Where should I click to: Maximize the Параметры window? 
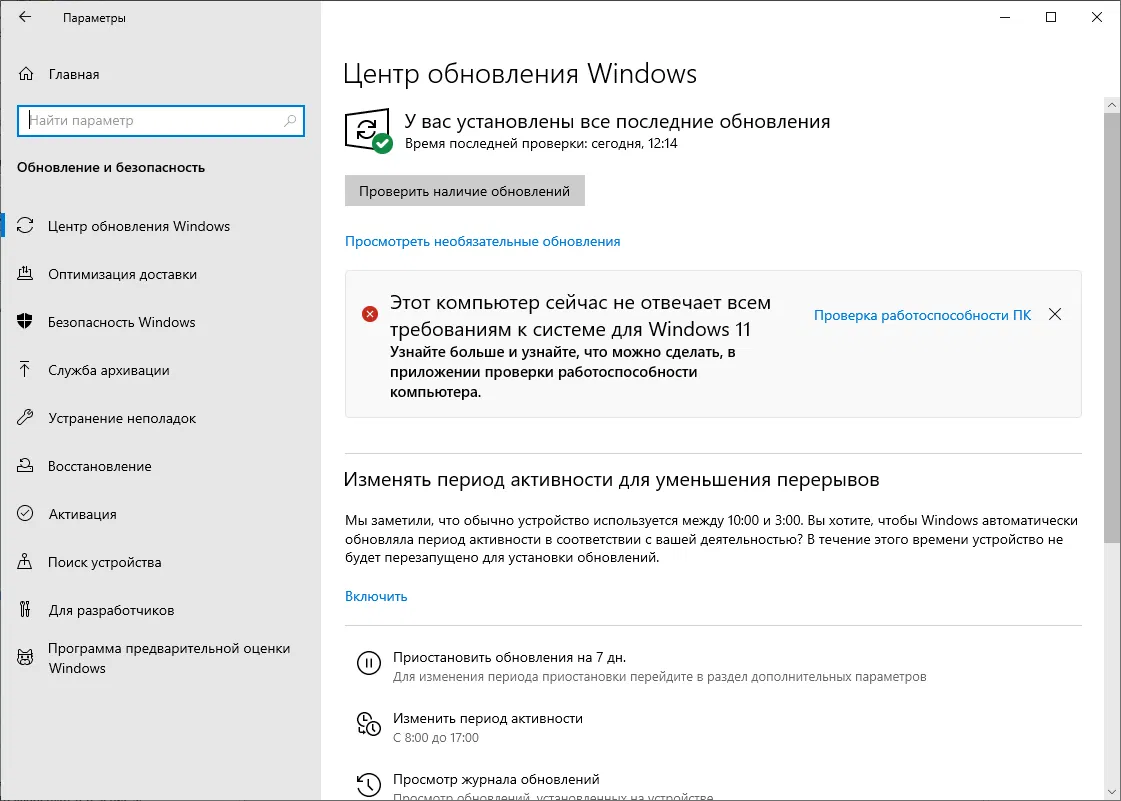pos(1051,17)
